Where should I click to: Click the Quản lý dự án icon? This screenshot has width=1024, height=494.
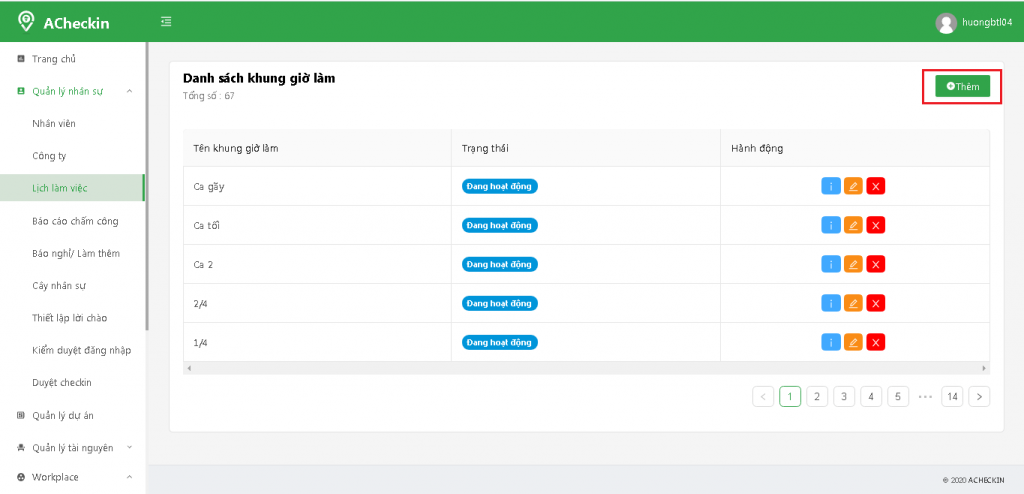click(x=20, y=415)
